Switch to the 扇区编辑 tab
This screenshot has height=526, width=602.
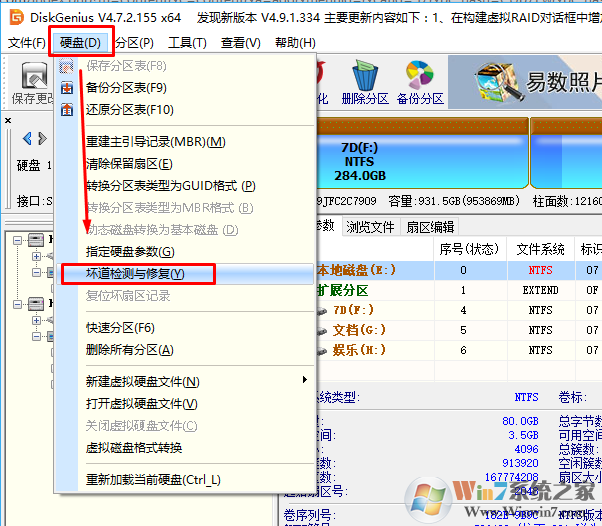tap(430, 227)
